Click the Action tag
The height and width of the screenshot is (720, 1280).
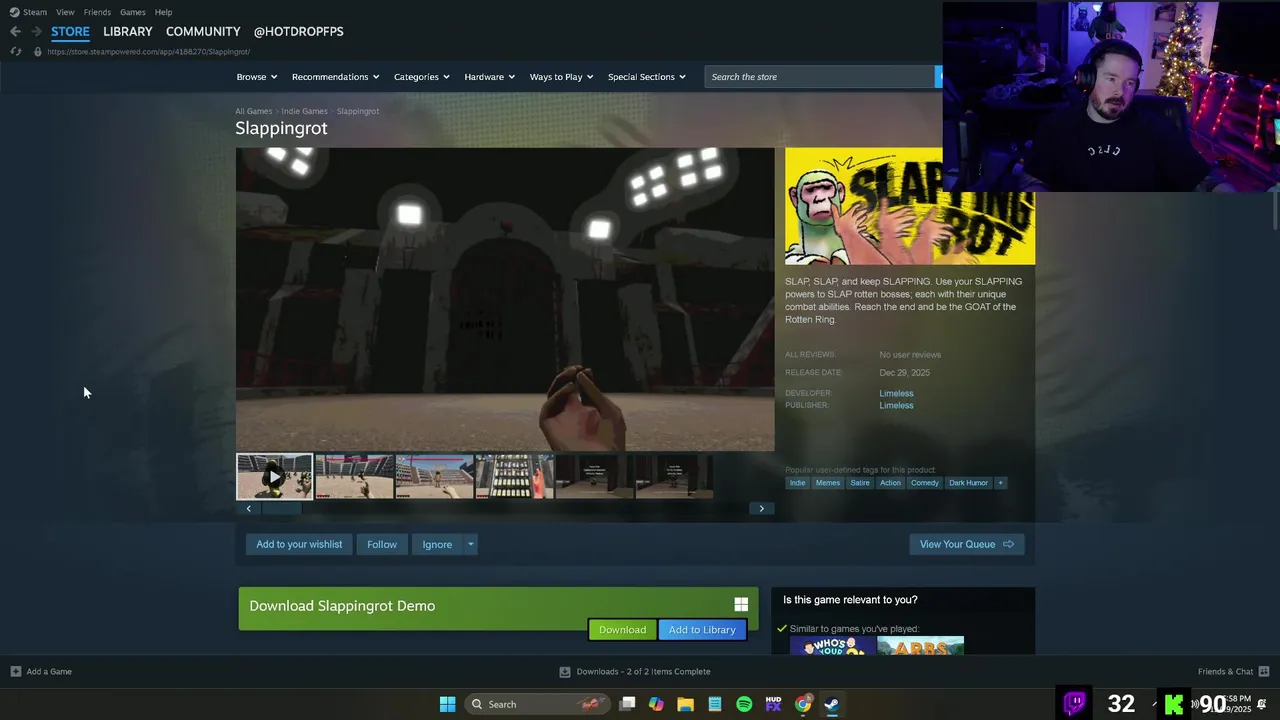pyautogui.click(x=890, y=483)
